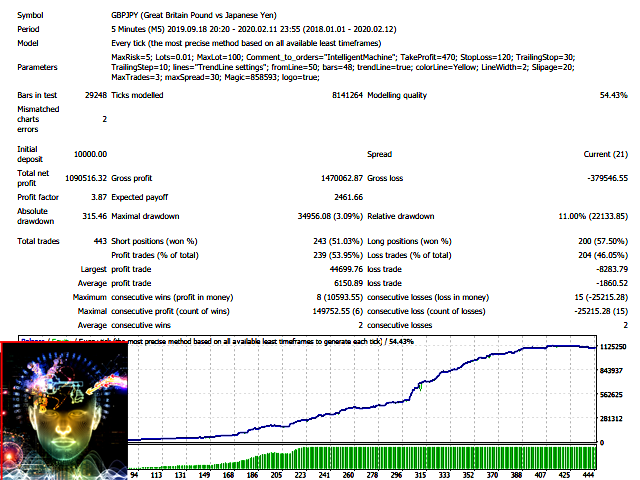Click Relative drawdown value 11.00% (22133.85)
The width and height of the screenshot is (640, 480).
(593, 216)
